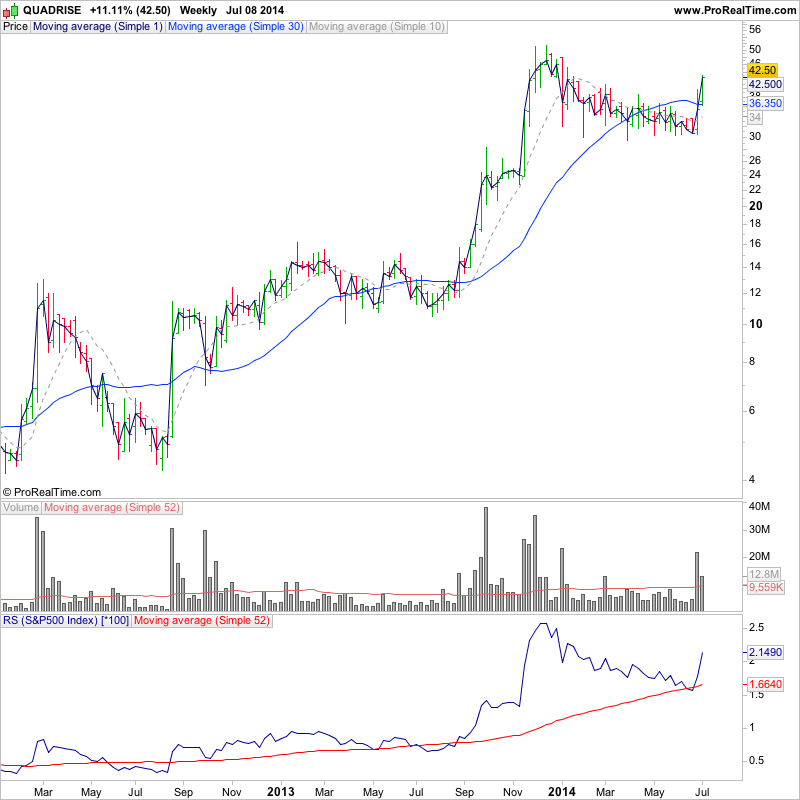Select Moving average (Simple 30) label
Image resolution: width=800 pixels, height=800 pixels.
(236, 27)
